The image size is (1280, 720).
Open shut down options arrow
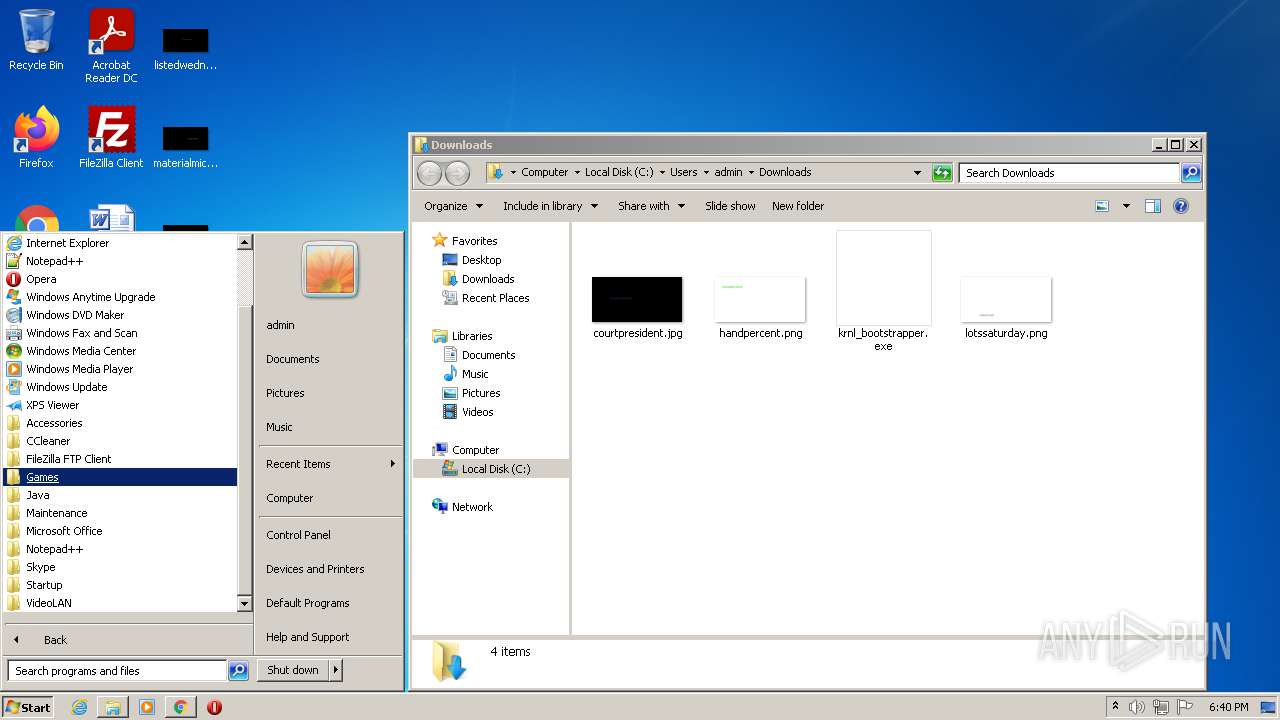[x=335, y=671]
